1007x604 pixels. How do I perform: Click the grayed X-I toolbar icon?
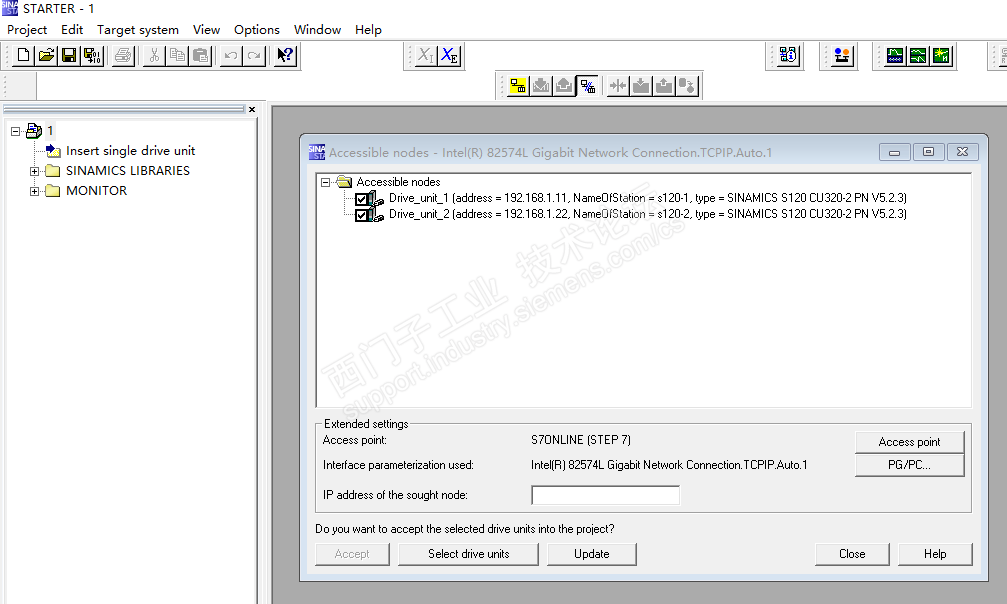[x=426, y=55]
